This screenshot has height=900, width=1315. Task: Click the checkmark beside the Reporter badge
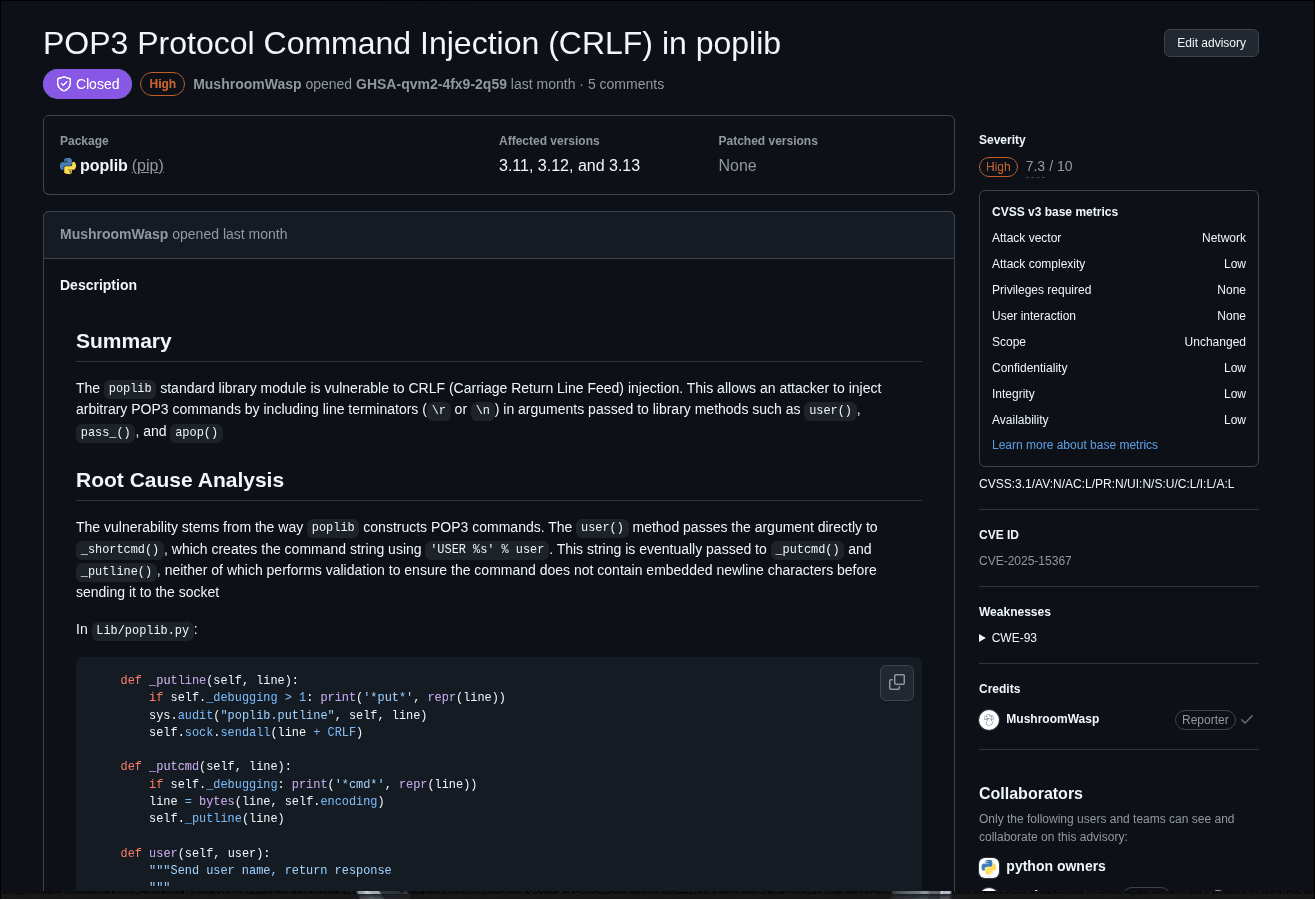(x=1247, y=719)
